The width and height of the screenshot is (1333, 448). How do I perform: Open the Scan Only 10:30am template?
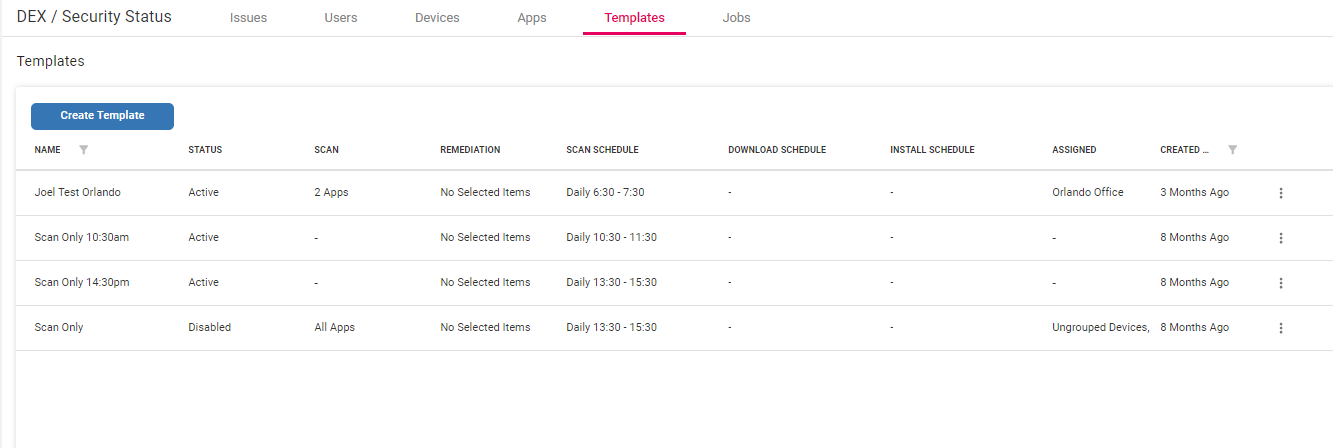[82, 238]
